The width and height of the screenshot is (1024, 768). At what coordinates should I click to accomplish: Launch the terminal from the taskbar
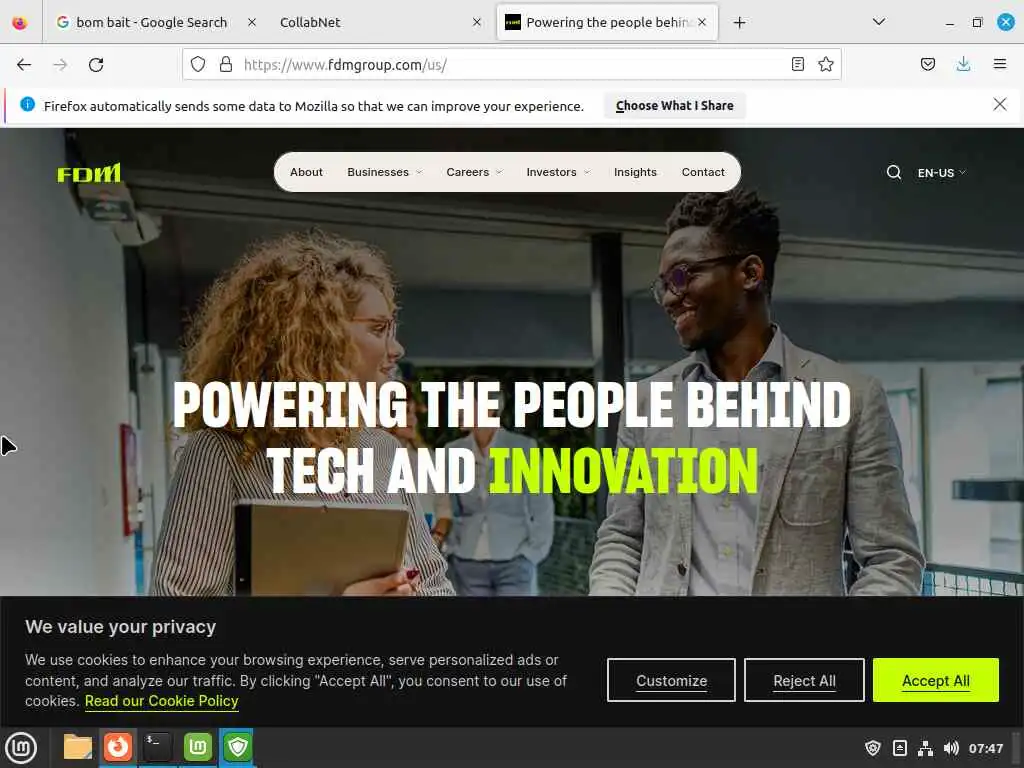(157, 746)
